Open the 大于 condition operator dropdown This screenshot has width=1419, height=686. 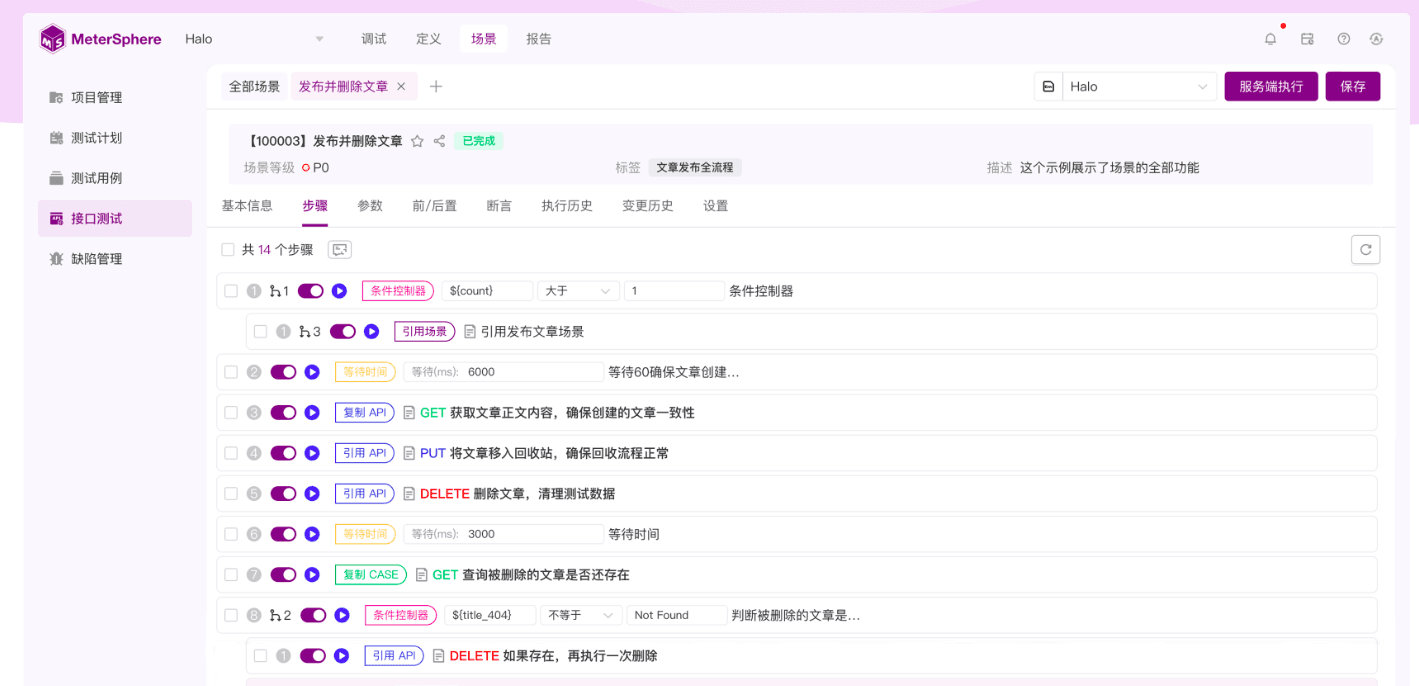pos(578,291)
